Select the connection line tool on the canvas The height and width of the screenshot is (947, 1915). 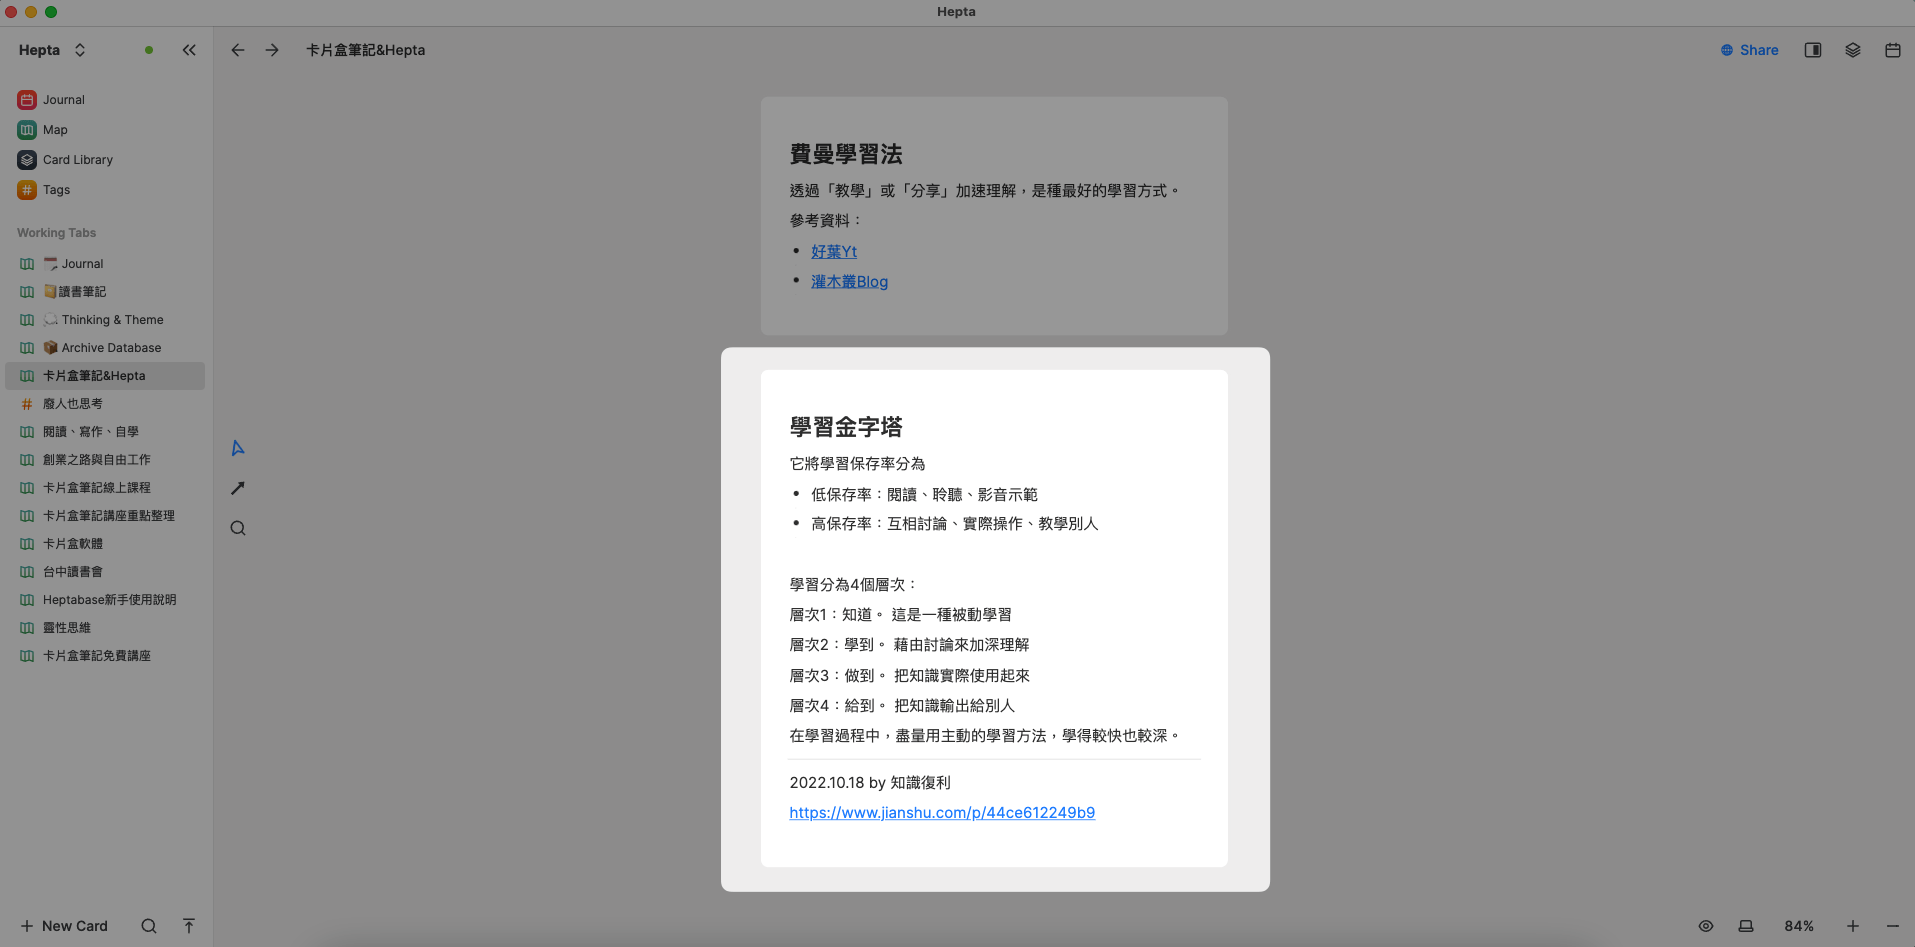pos(237,488)
